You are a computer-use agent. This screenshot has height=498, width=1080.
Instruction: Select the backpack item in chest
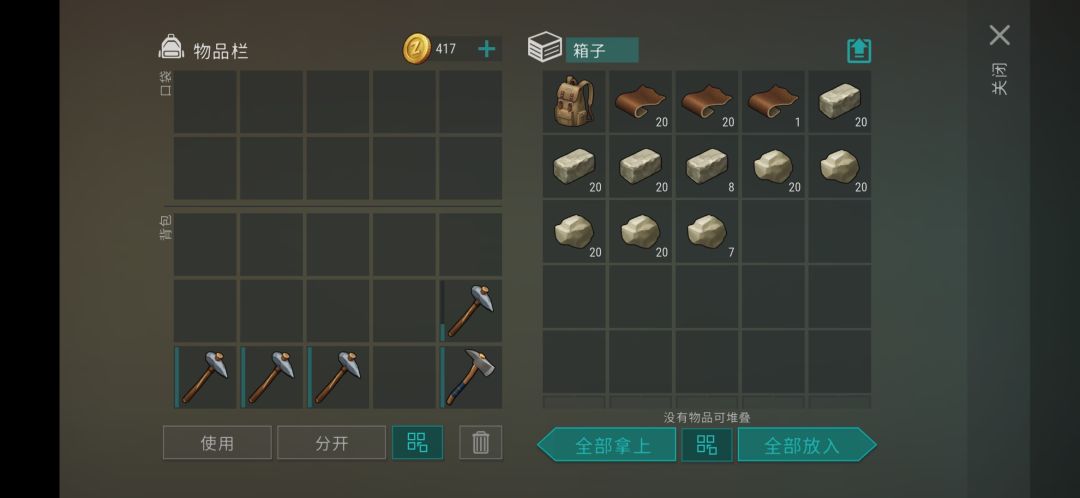(574, 101)
